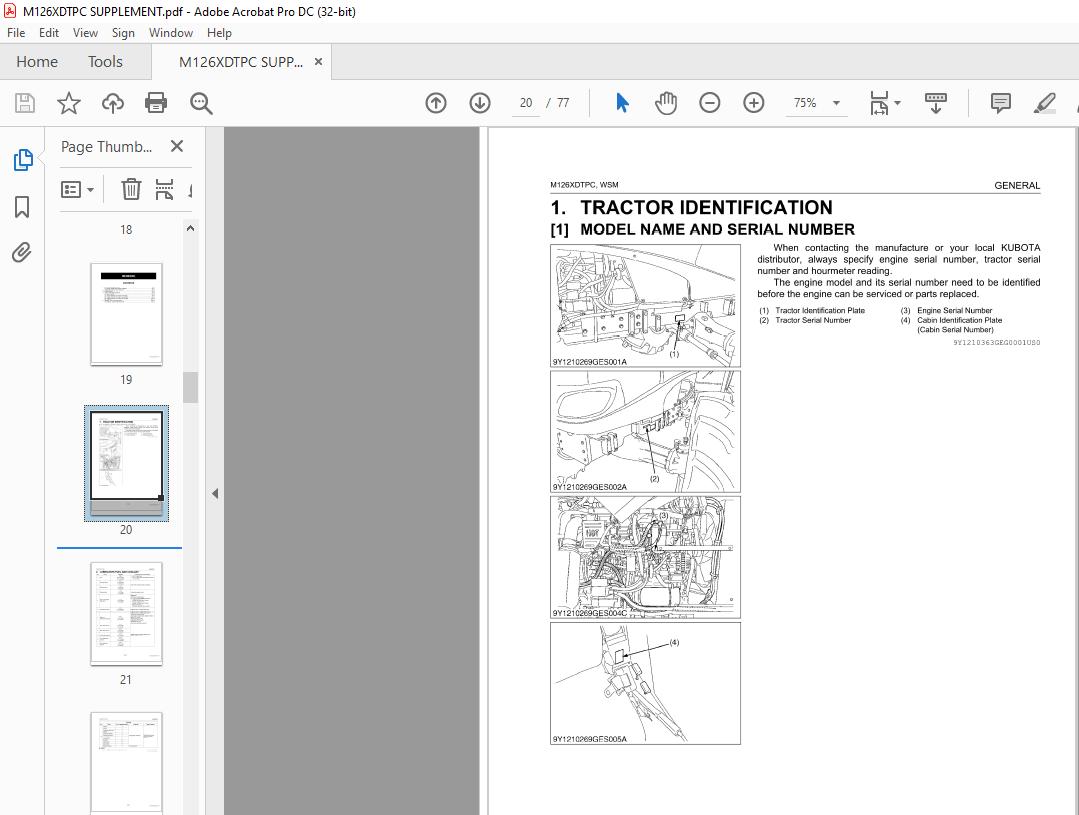Image resolution: width=1079 pixels, height=815 pixels.
Task: Open the Bookmarks sidebar panel
Action: point(22,207)
